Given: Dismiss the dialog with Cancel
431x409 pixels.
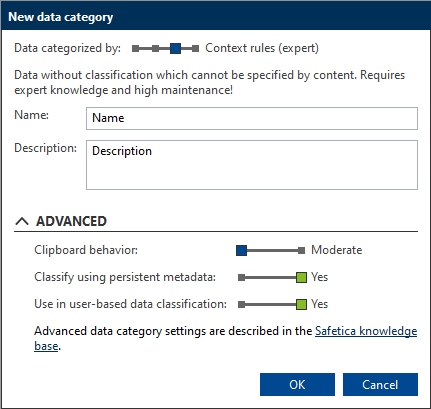Looking at the screenshot, I should tap(380, 384).
